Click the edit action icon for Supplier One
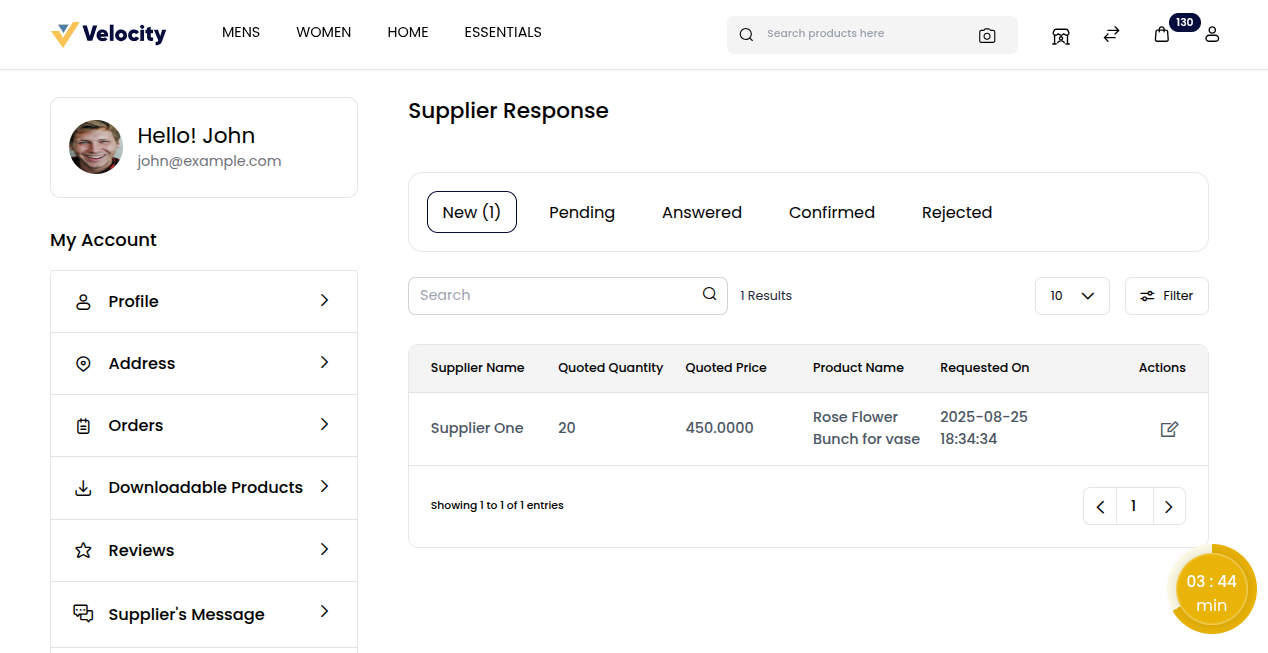This screenshot has height=653, width=1268. point(1169,429)
